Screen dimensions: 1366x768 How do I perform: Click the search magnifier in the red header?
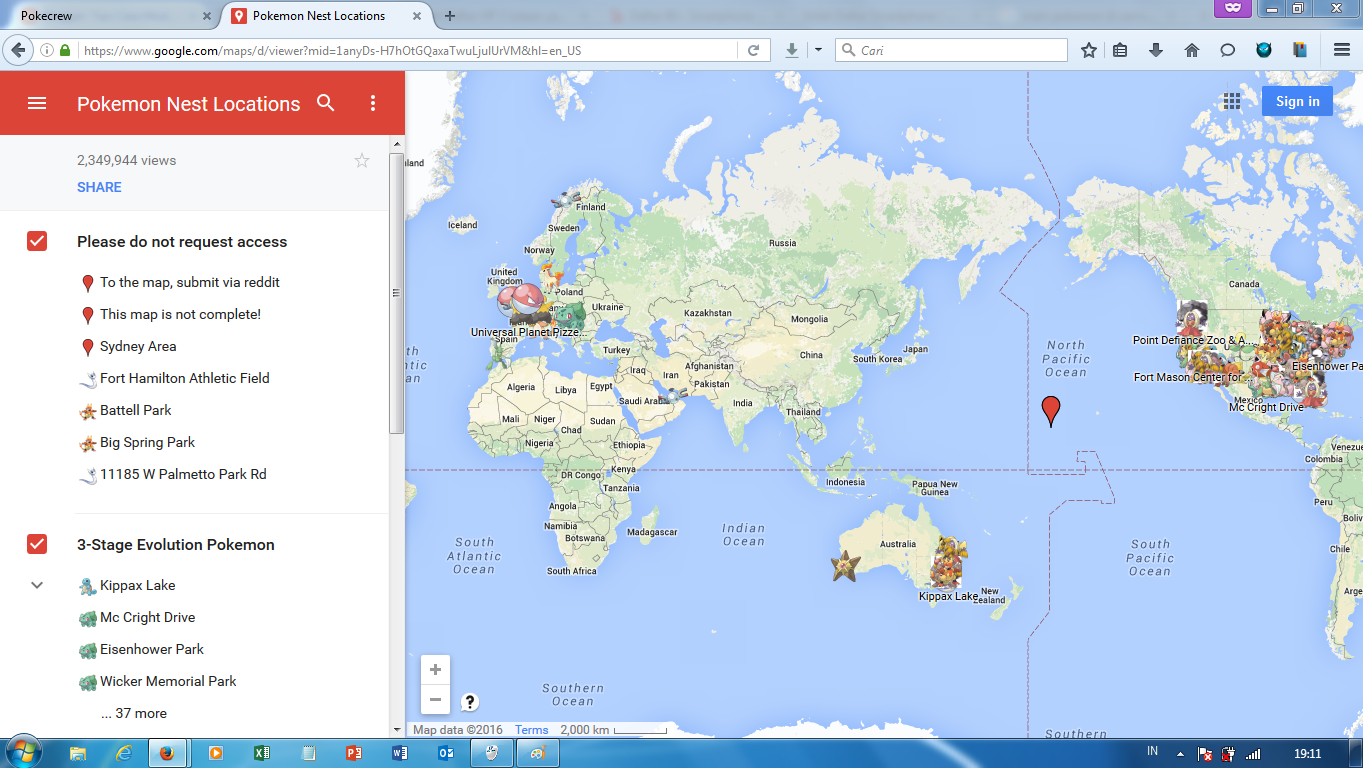(326, 103)
